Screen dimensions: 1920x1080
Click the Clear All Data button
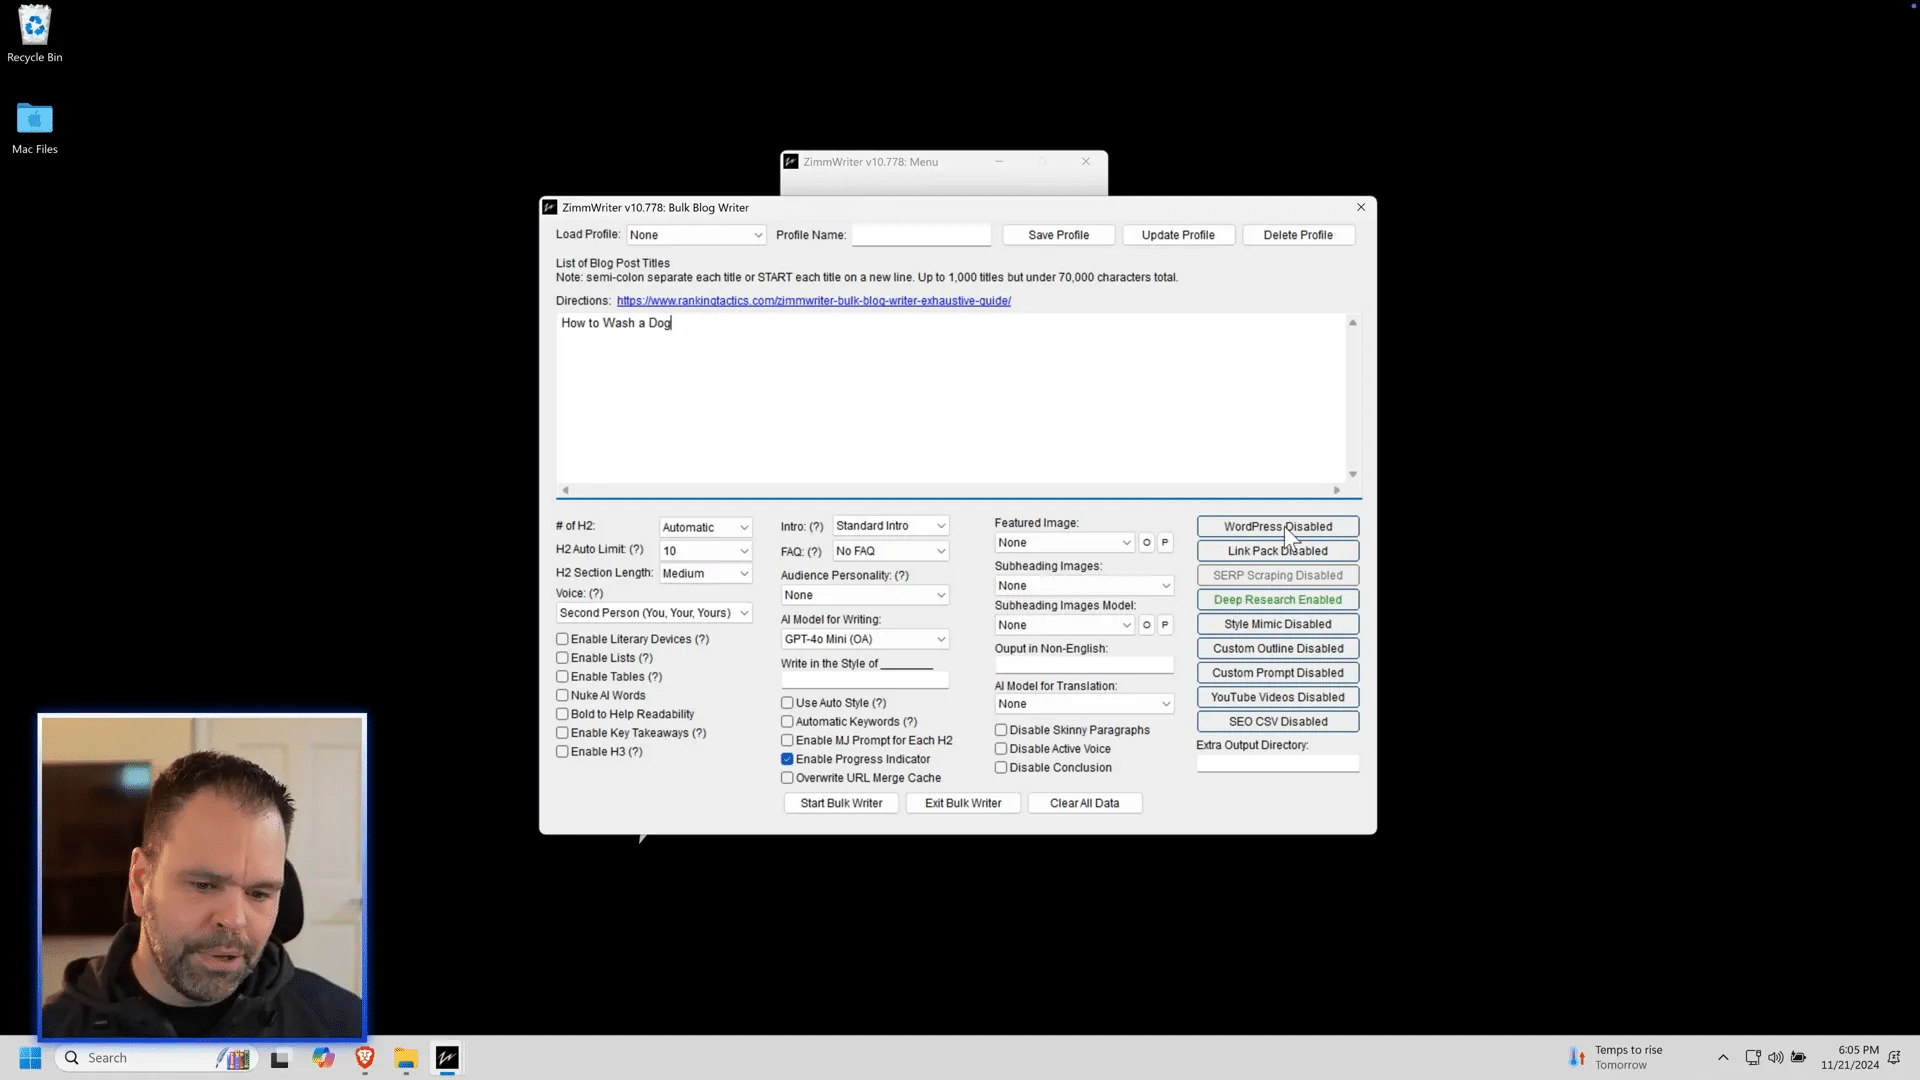(x=1085, y=803)
